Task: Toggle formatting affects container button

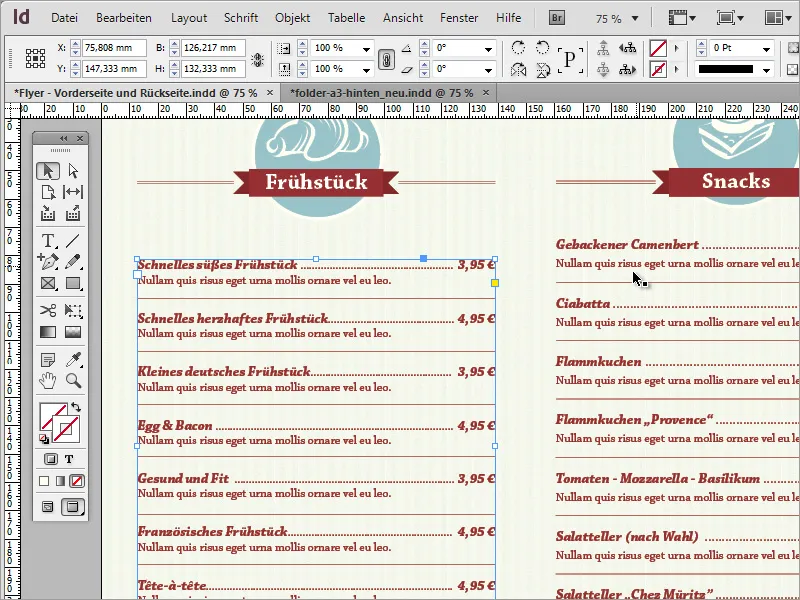Action: pyautogui.click(x=51, y=459)
